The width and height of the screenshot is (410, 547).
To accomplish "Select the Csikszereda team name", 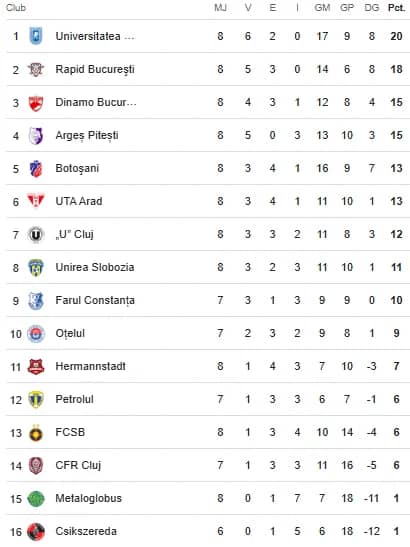I will click(x=86, y=531).
